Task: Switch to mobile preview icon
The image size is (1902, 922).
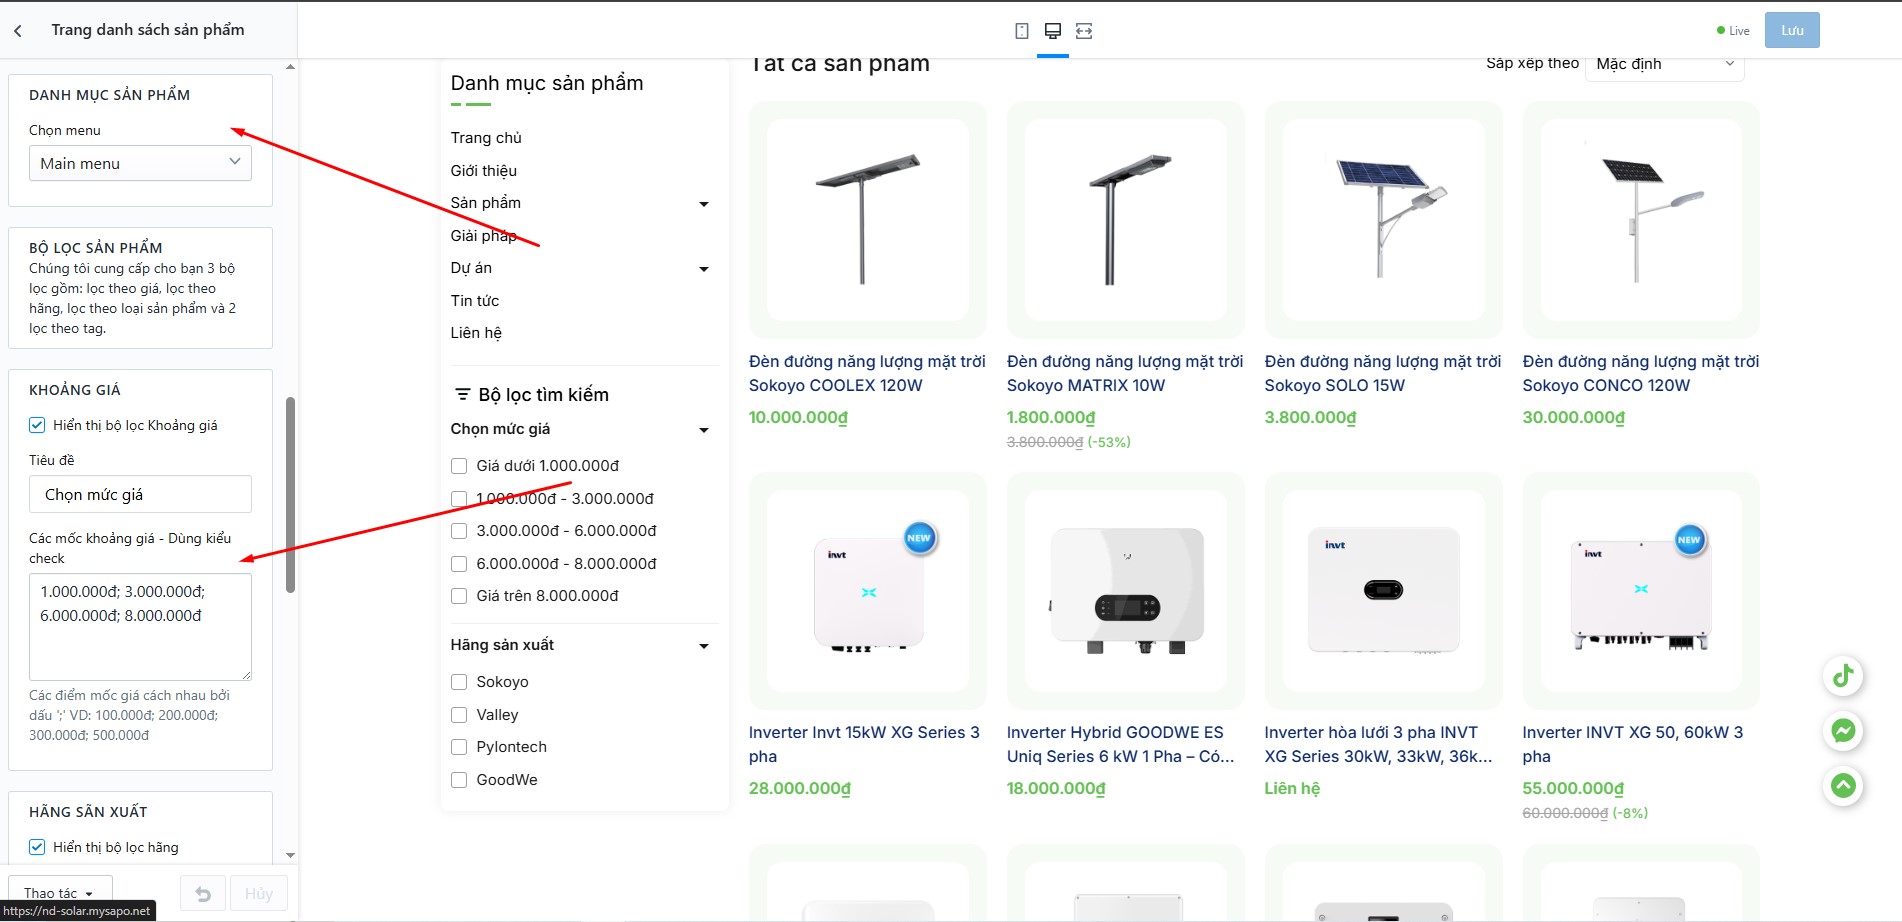Action: pyautogui.click(x=1021, y=31)
